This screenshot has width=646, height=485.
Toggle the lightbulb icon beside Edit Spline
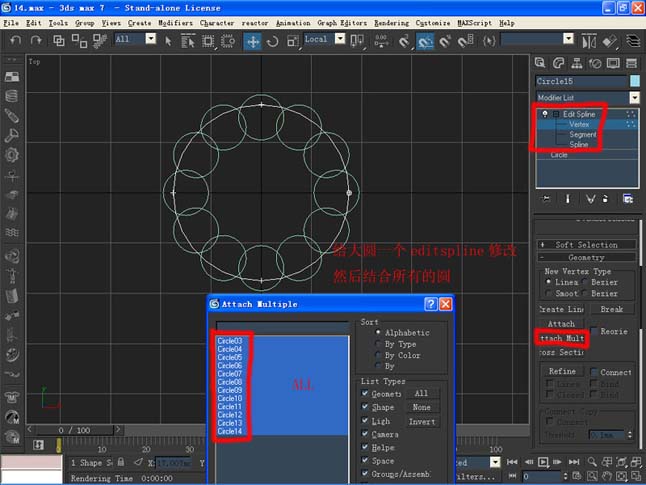coord(544,115)
